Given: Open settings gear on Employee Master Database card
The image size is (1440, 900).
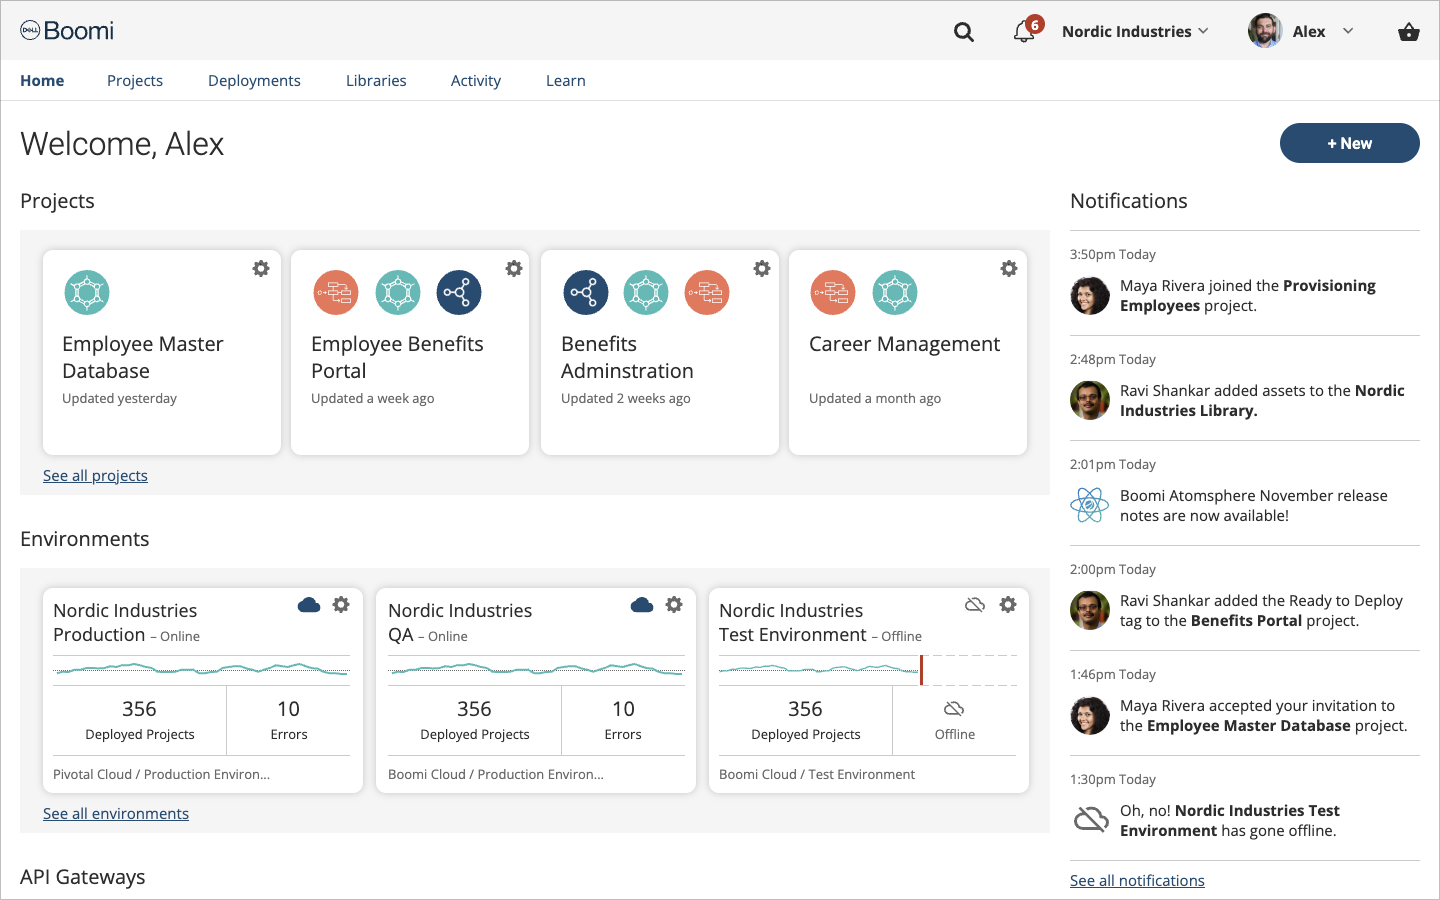Looking at the screenshot, I should pyautogui.click(x=261, y=268).
